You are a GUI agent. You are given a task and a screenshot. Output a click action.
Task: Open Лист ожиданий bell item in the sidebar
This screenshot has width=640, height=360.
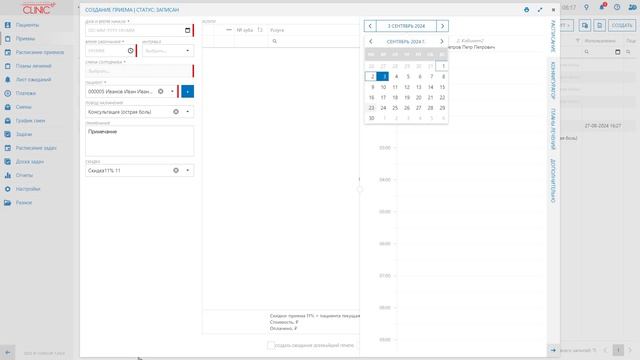pos(33,80)
